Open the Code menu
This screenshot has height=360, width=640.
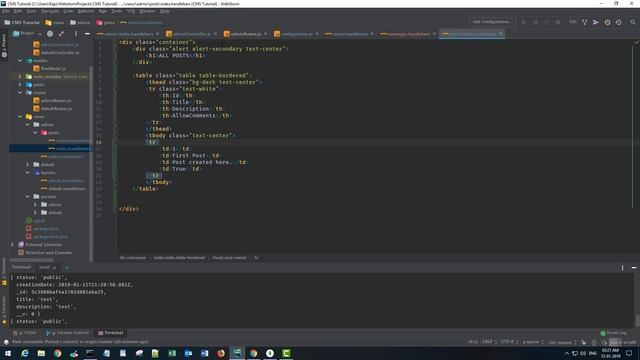click(x=68, y=11)
